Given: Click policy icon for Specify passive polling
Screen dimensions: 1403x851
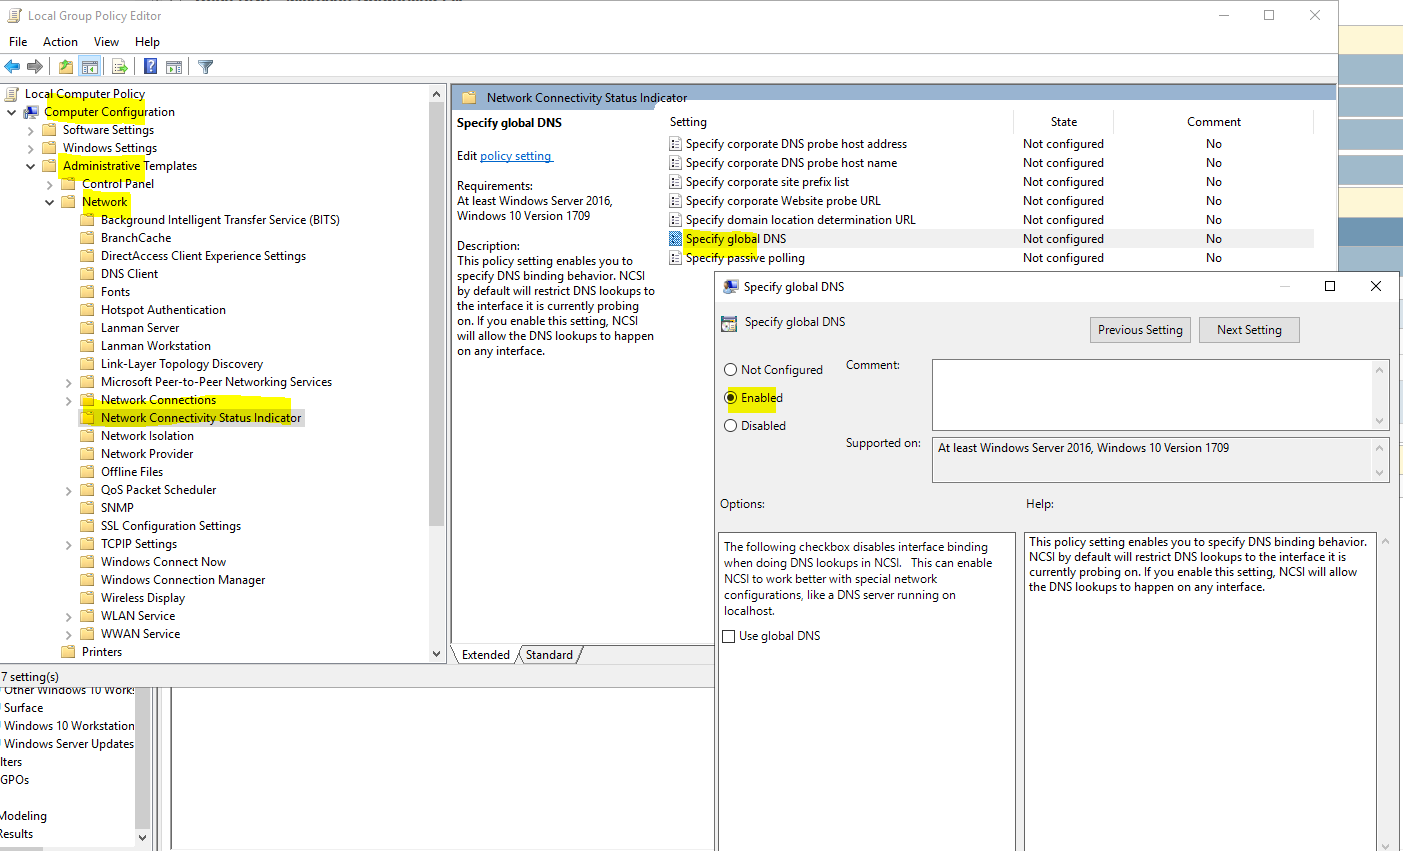Looking at the screenshot, I should pyautogui.click(x=675, y=258).
